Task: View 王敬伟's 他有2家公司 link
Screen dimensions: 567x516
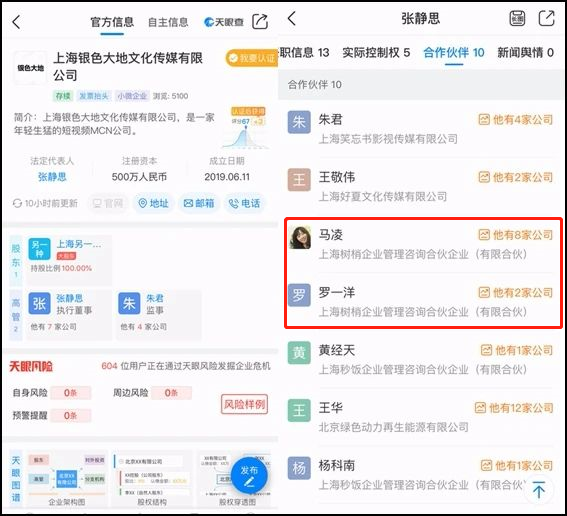Action: (516, 177)
